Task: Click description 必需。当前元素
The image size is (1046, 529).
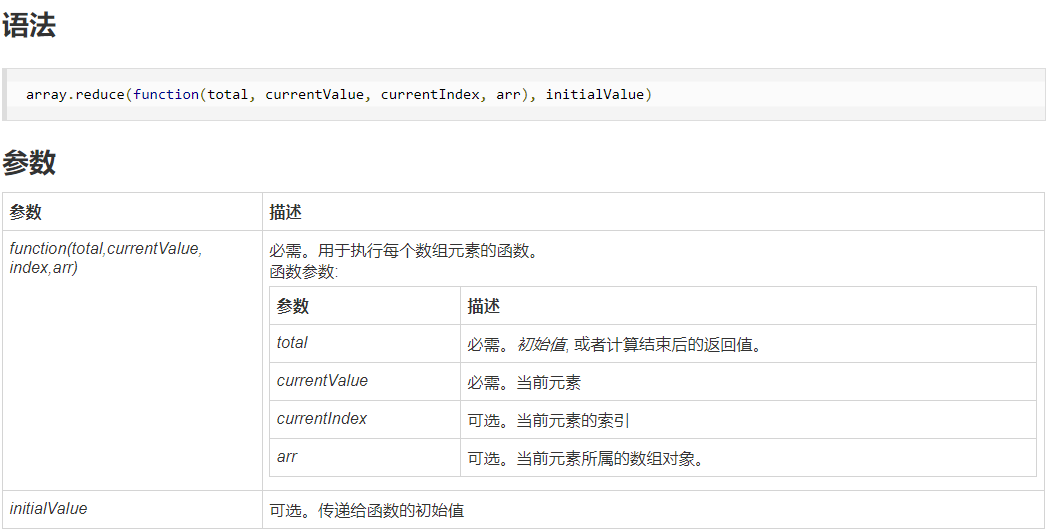Action: point(524,383)
